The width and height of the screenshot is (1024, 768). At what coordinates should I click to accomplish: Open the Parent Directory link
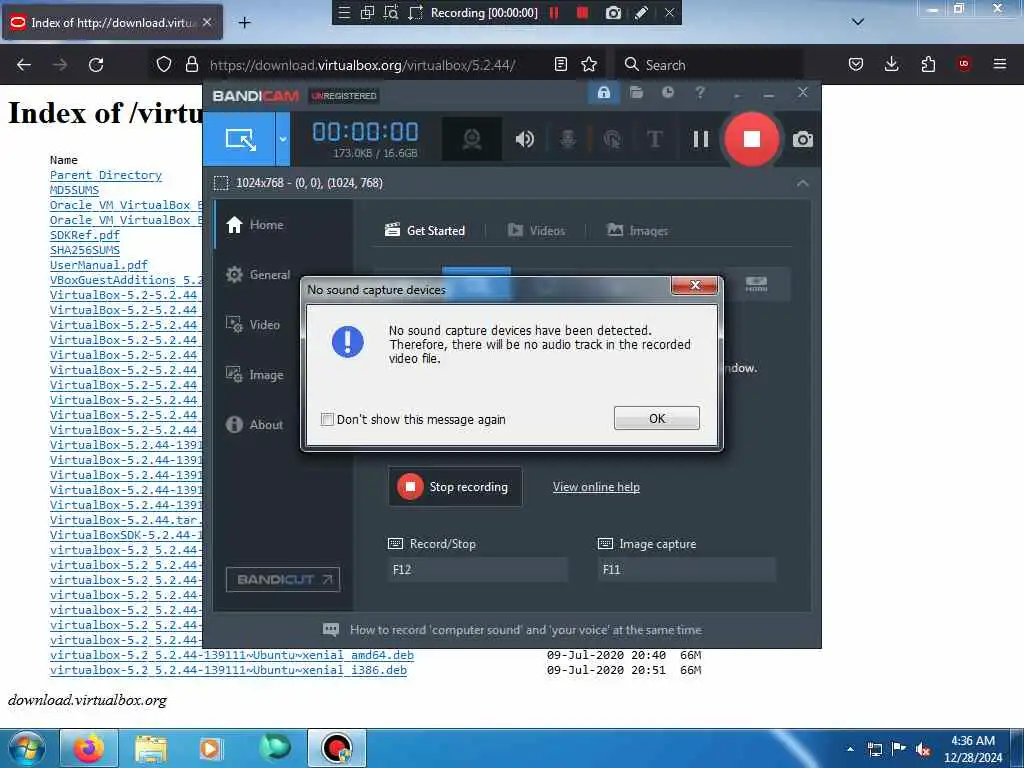(106, 175)
